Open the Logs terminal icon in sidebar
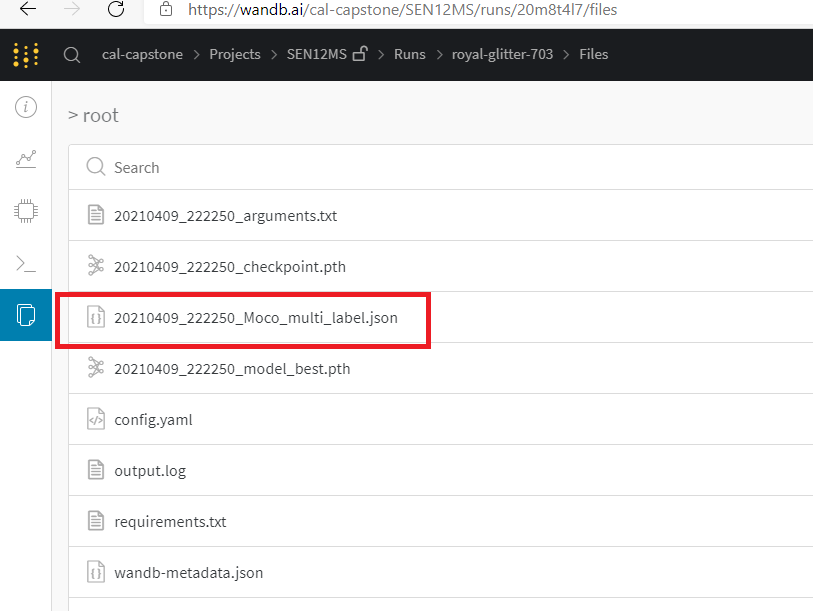Image resolution: width=813 pixels, height=611 pixels. tap(25, 263)
